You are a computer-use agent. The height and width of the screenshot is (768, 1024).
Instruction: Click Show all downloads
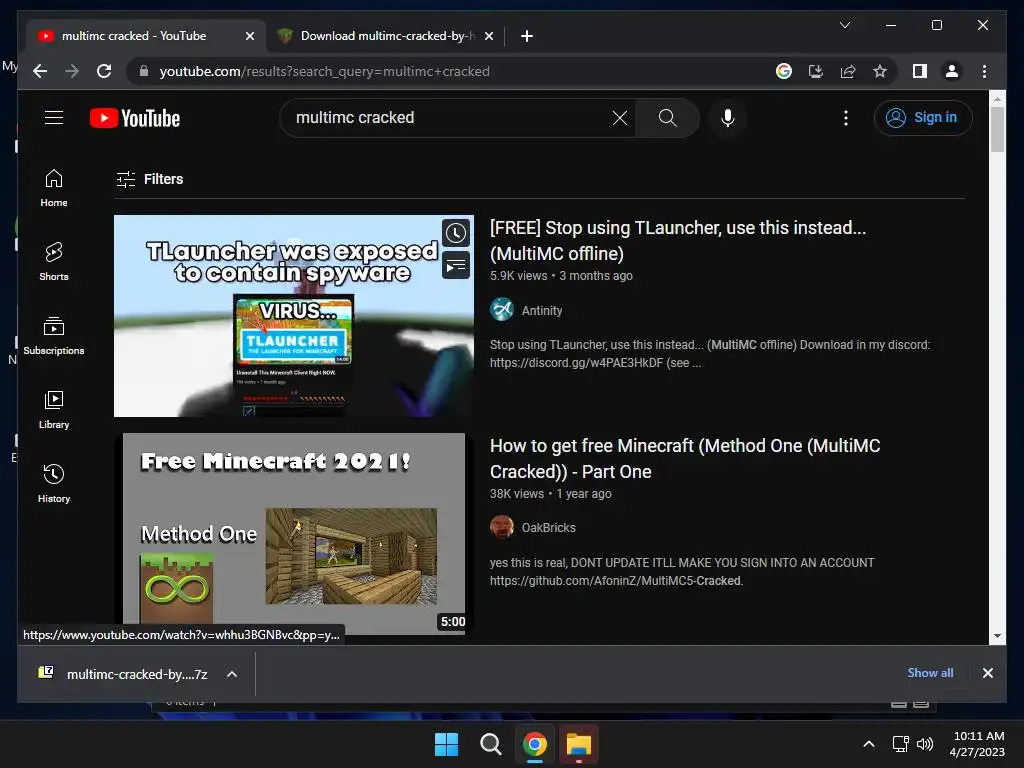(x=930, y=673)
